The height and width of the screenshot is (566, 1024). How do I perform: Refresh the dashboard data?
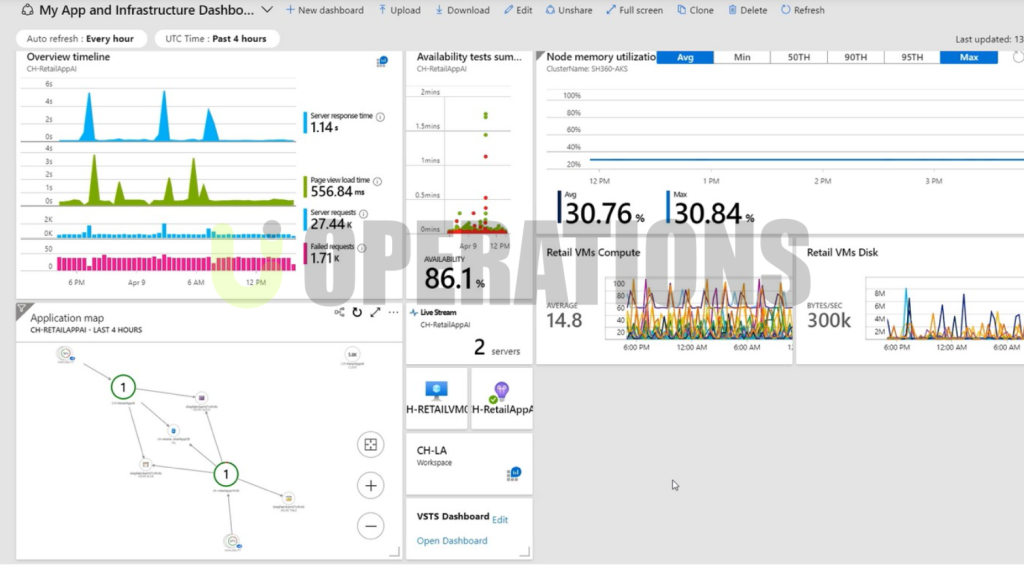click(803, 10)
